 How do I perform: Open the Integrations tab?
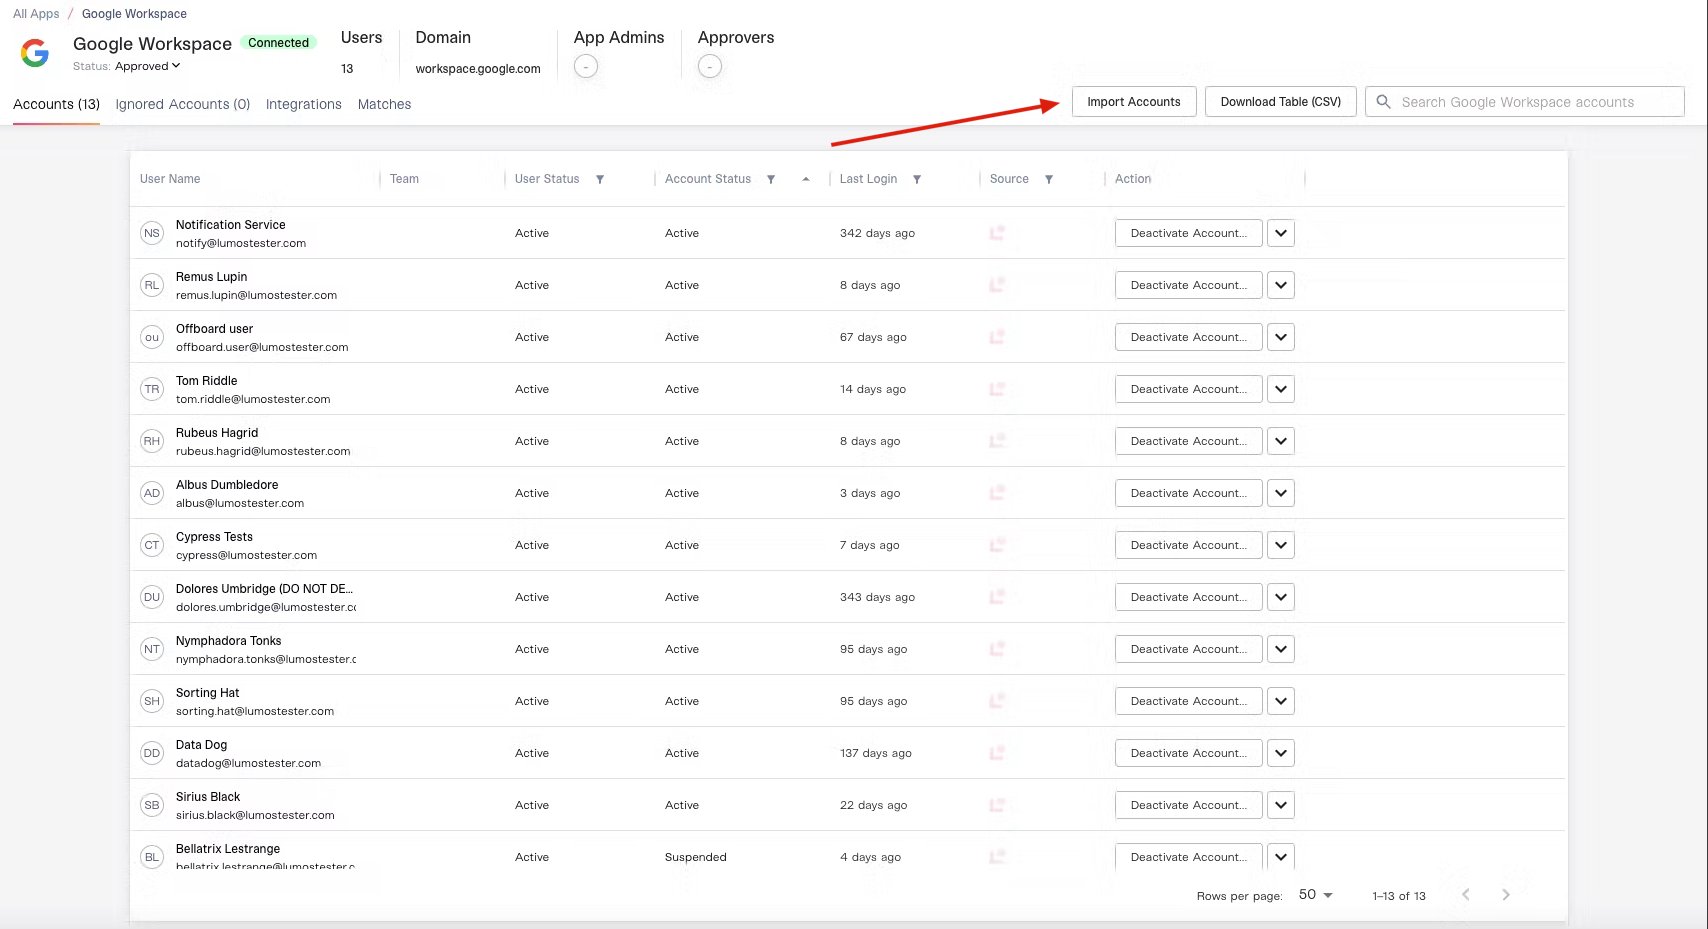(x=304, y=104)
